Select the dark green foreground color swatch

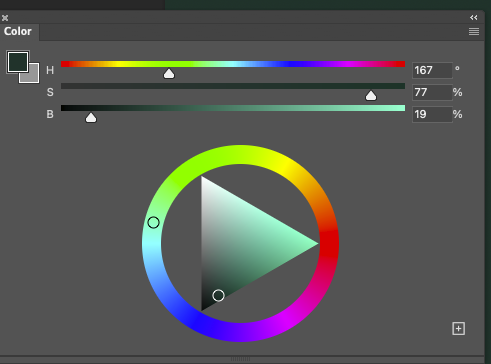(18, 62)
